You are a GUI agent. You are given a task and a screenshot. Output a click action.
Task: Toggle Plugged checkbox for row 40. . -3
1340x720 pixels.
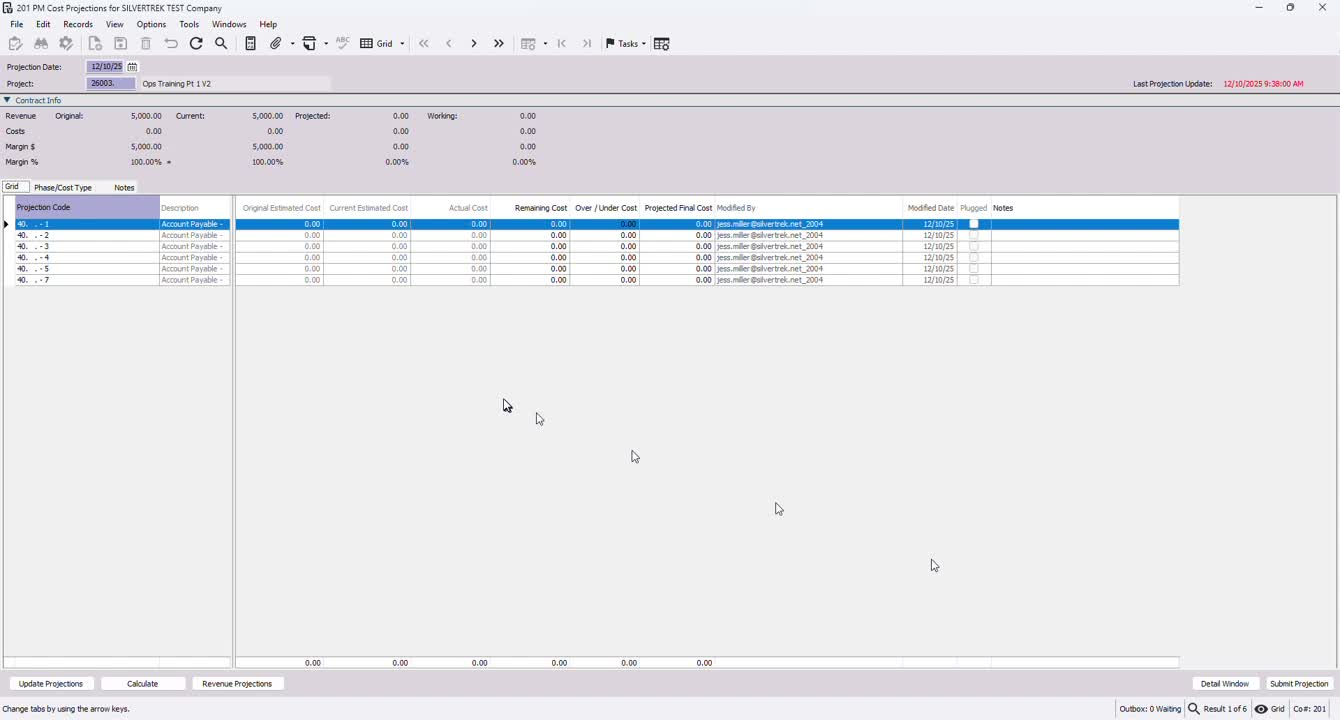coord(974,246)
